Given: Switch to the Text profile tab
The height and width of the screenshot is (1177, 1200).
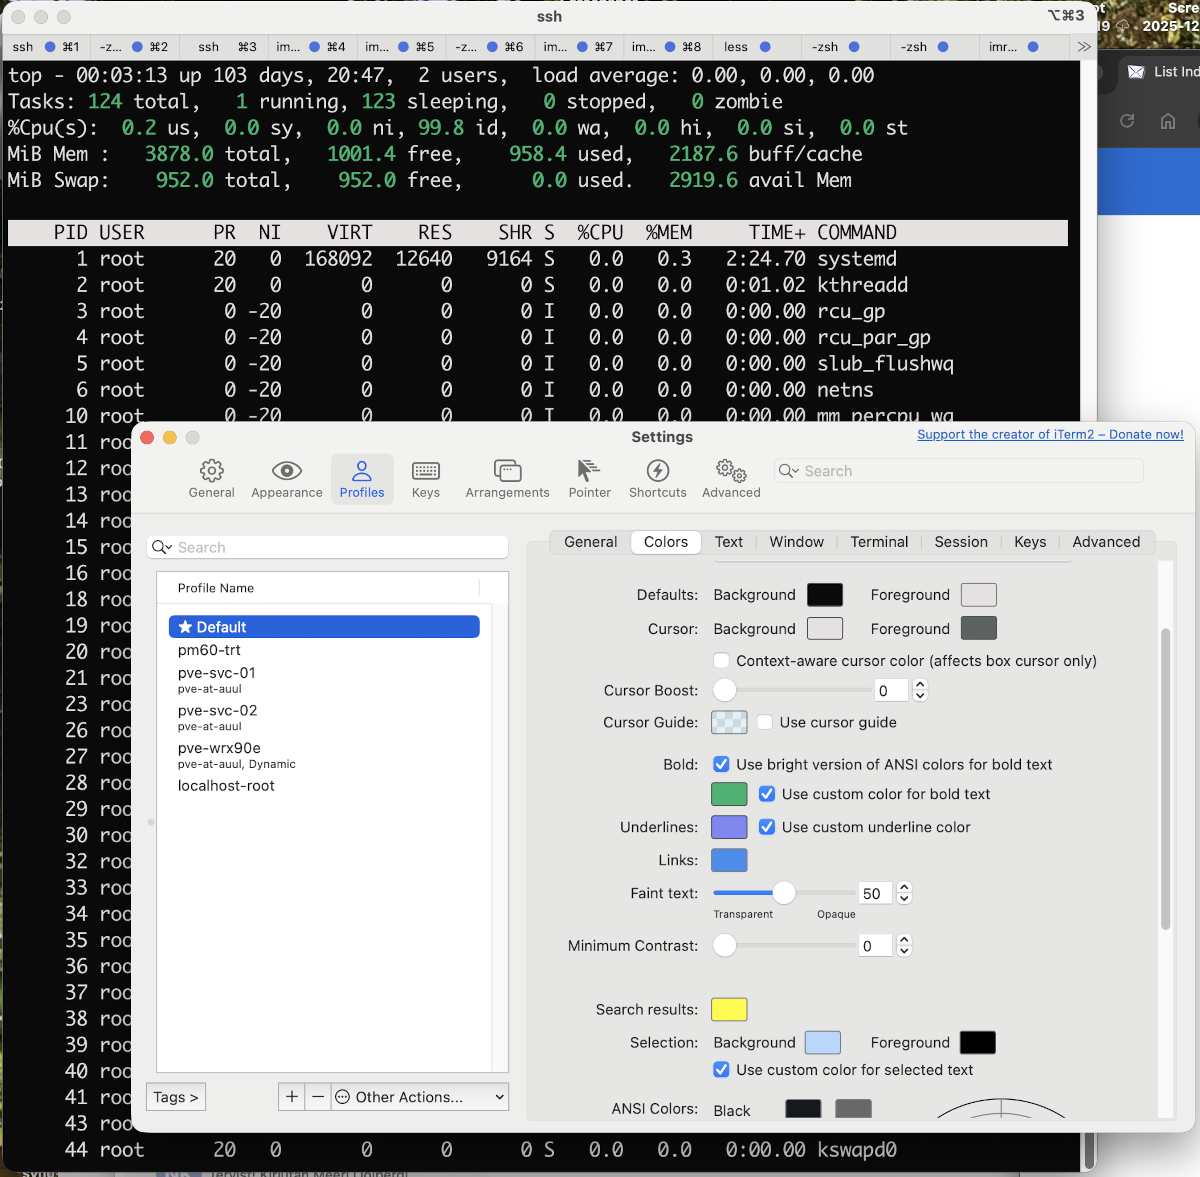Looking at the screenshot, I should (728, 542).
